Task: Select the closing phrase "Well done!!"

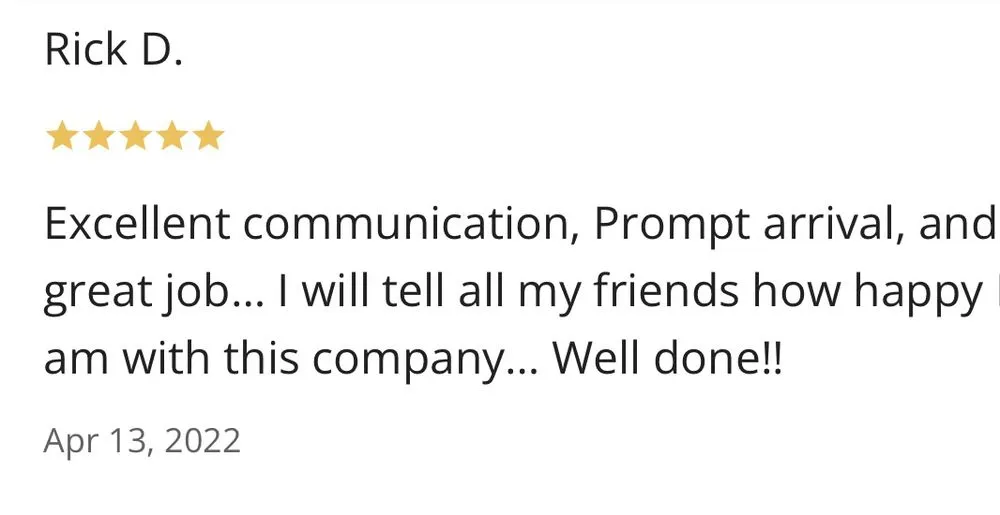Action: click(x=669, y=359)
